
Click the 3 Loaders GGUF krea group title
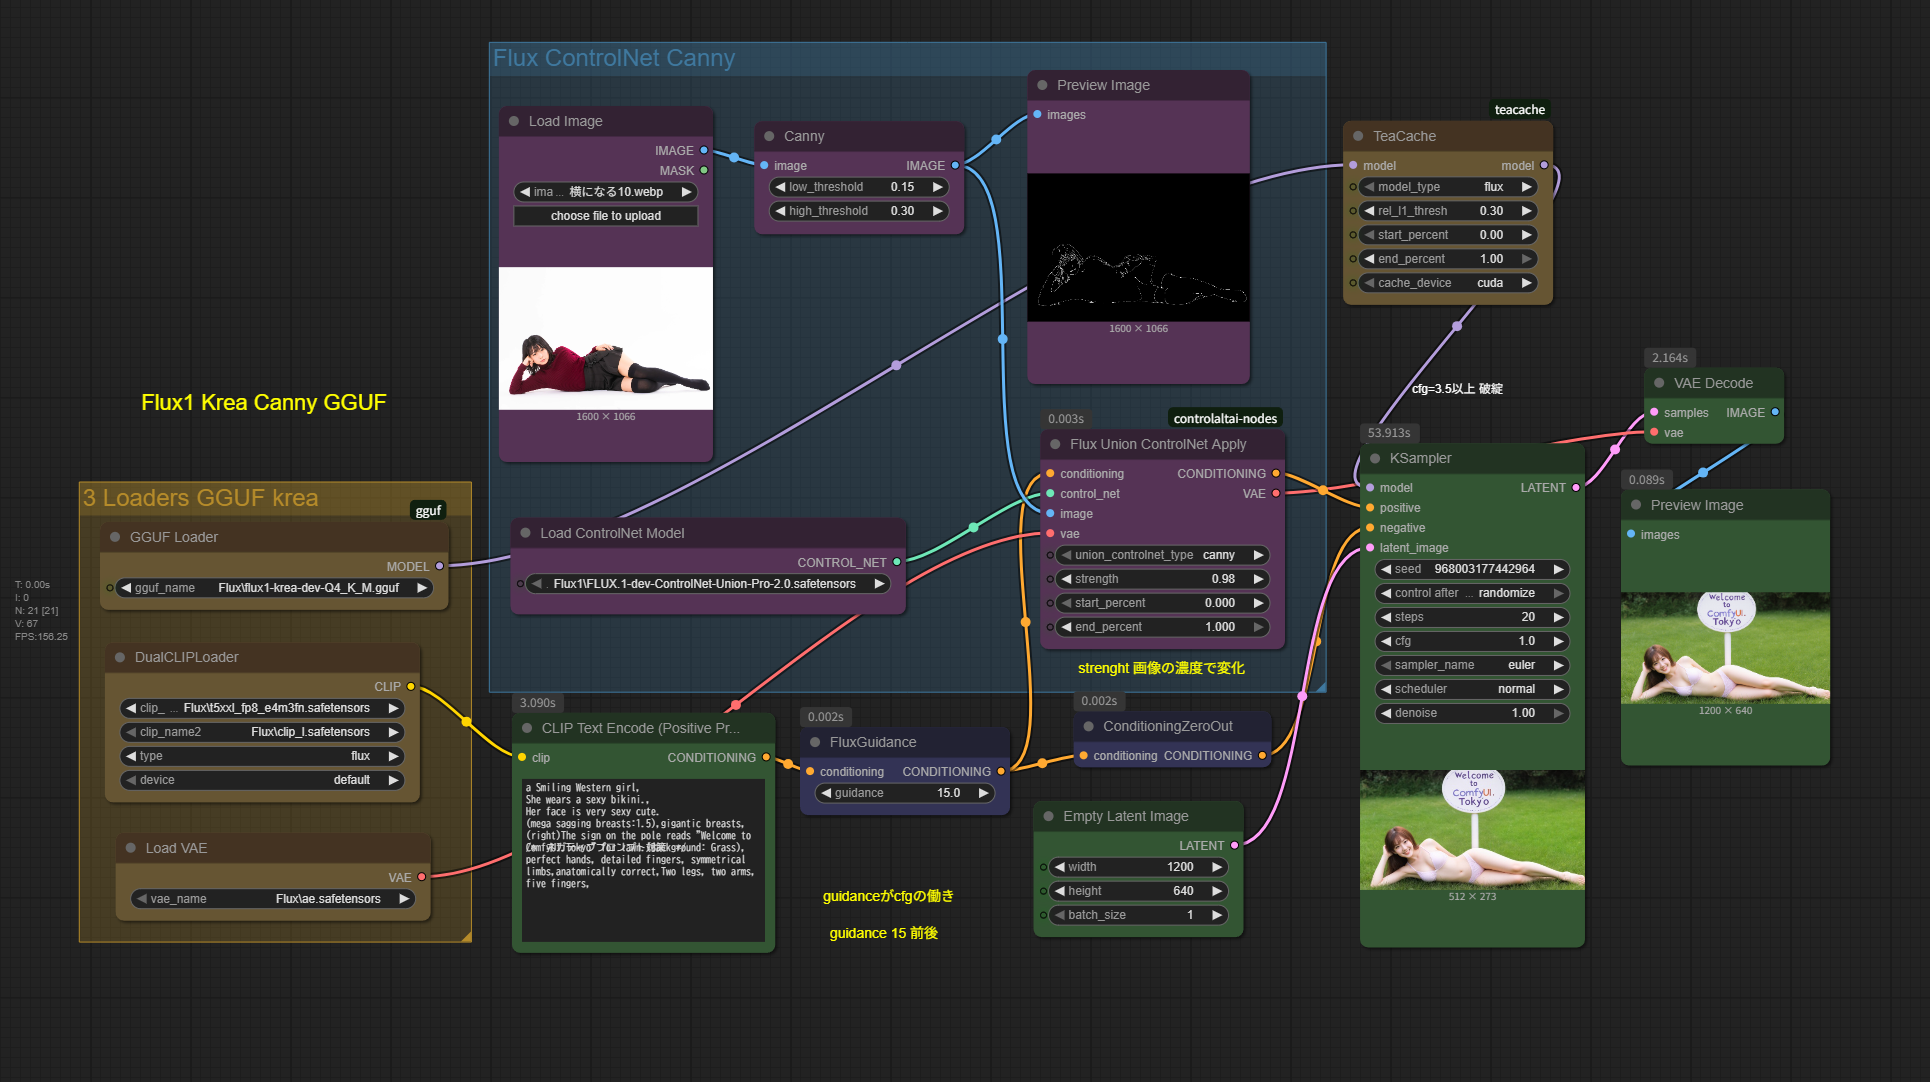201,498
